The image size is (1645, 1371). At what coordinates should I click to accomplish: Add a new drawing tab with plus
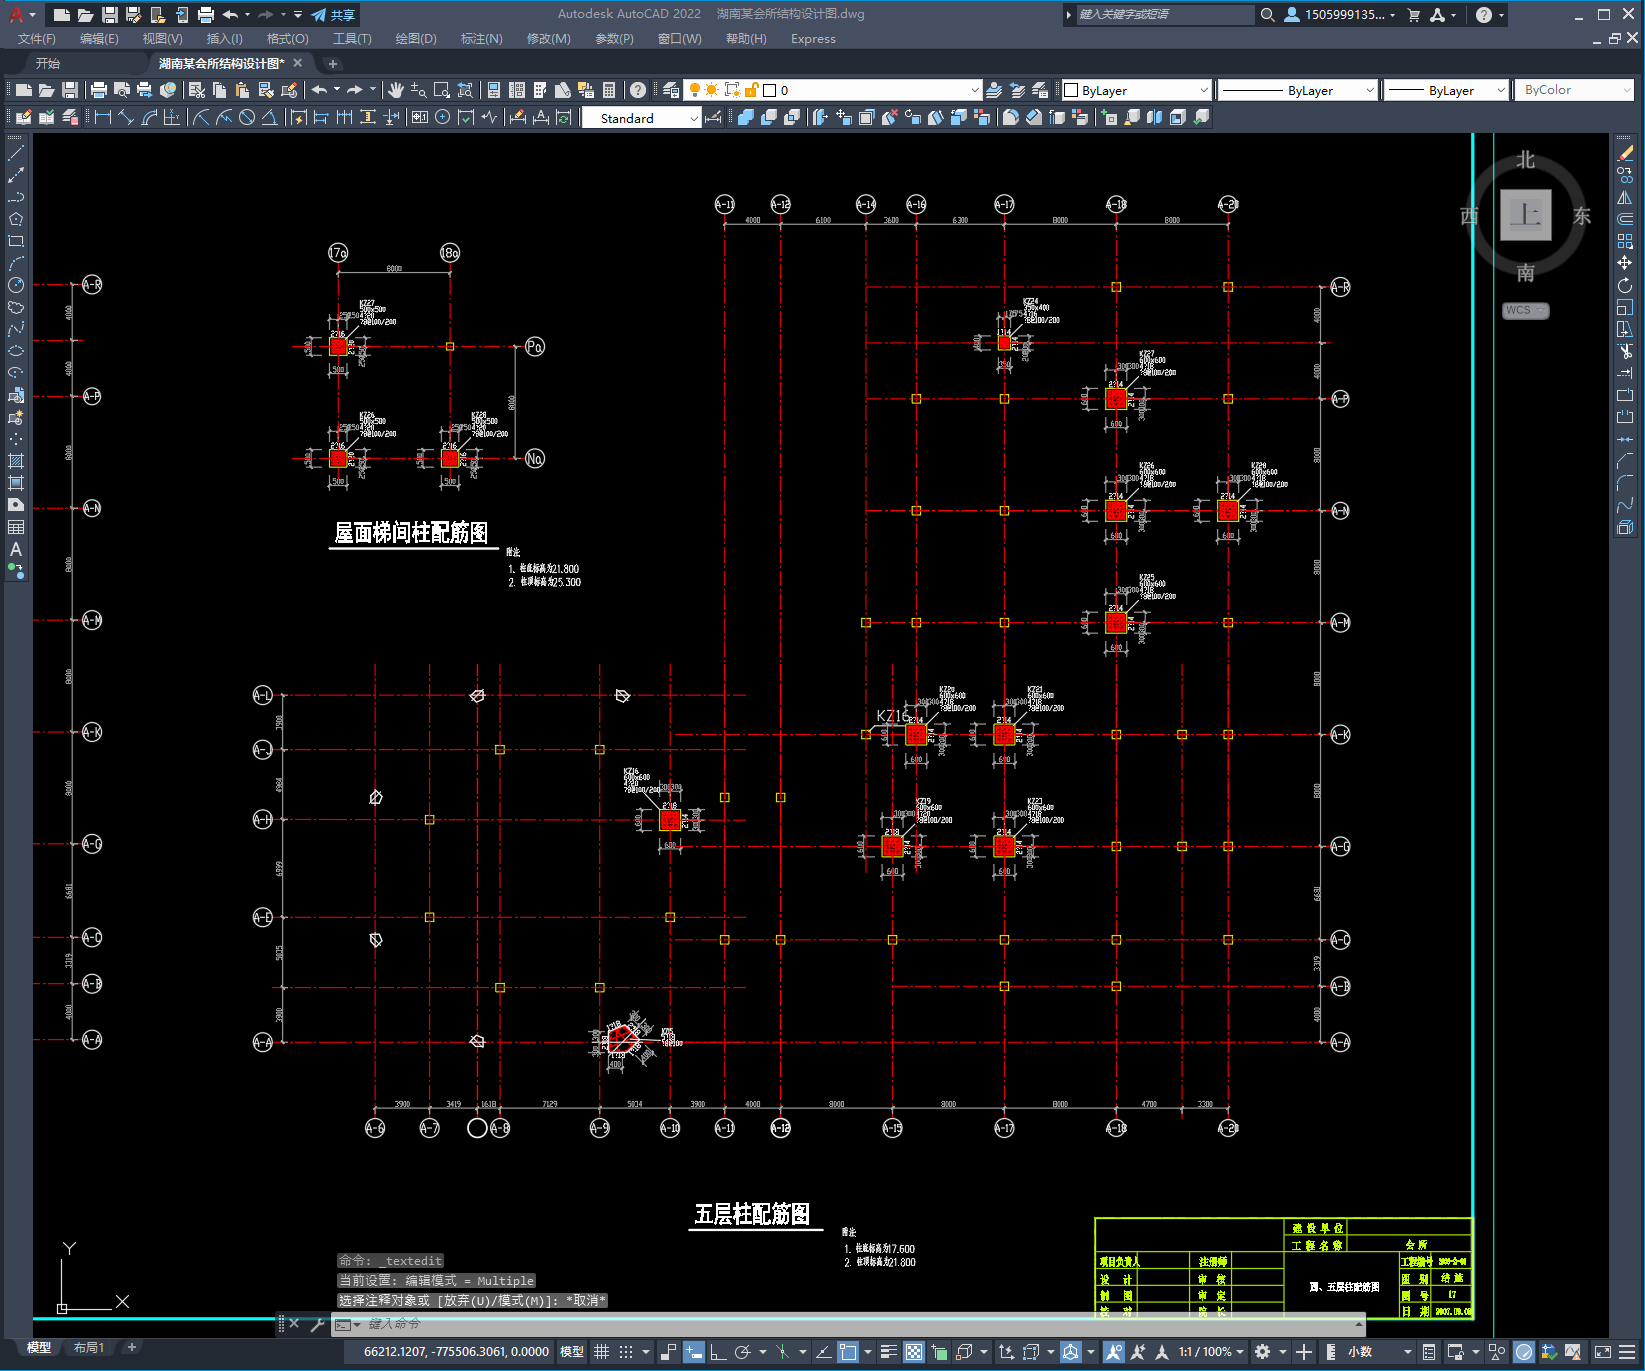click(x=333, y=63)
